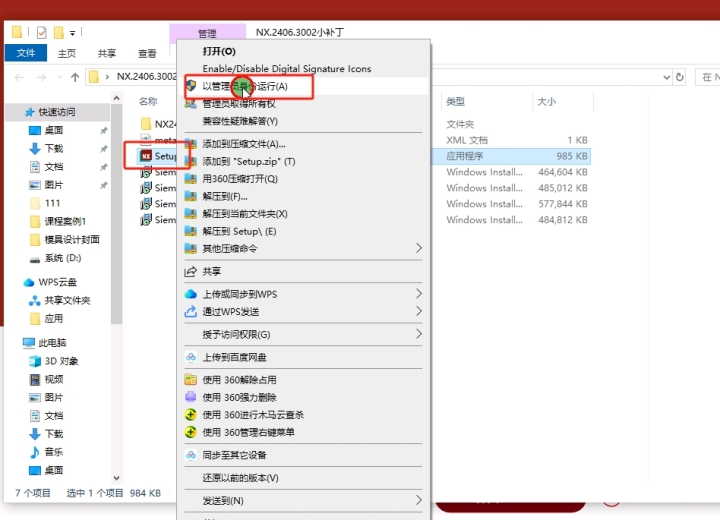Open address bar history dropdown

[x=666, y=78]
